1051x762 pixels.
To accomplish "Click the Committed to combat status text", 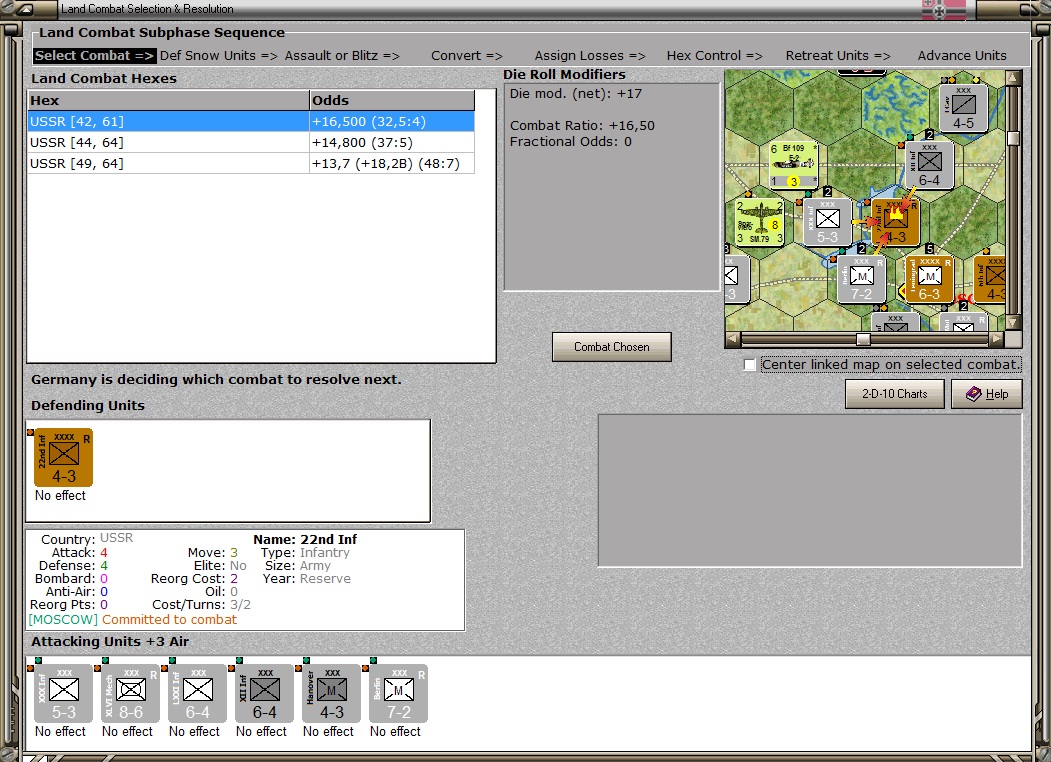I will pos(170,620).
